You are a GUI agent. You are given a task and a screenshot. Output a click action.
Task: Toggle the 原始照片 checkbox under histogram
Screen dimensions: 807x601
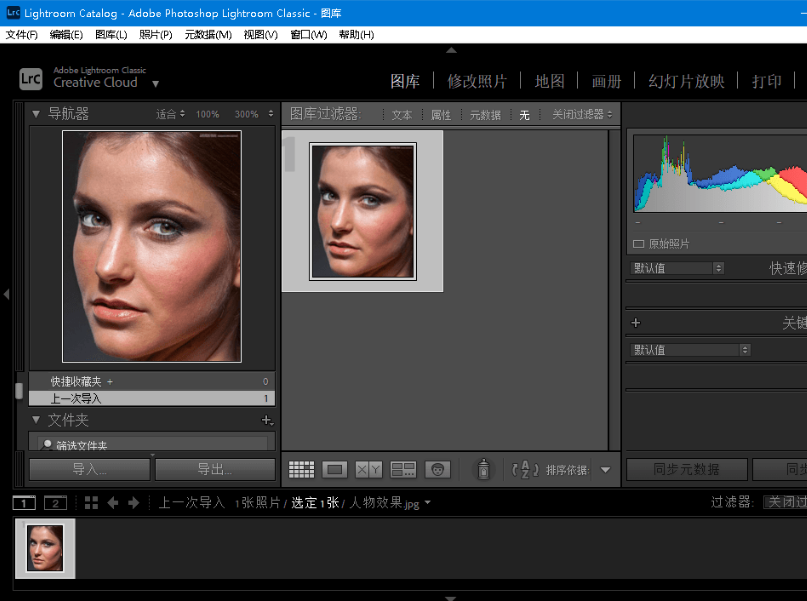[x=638, y=243]
